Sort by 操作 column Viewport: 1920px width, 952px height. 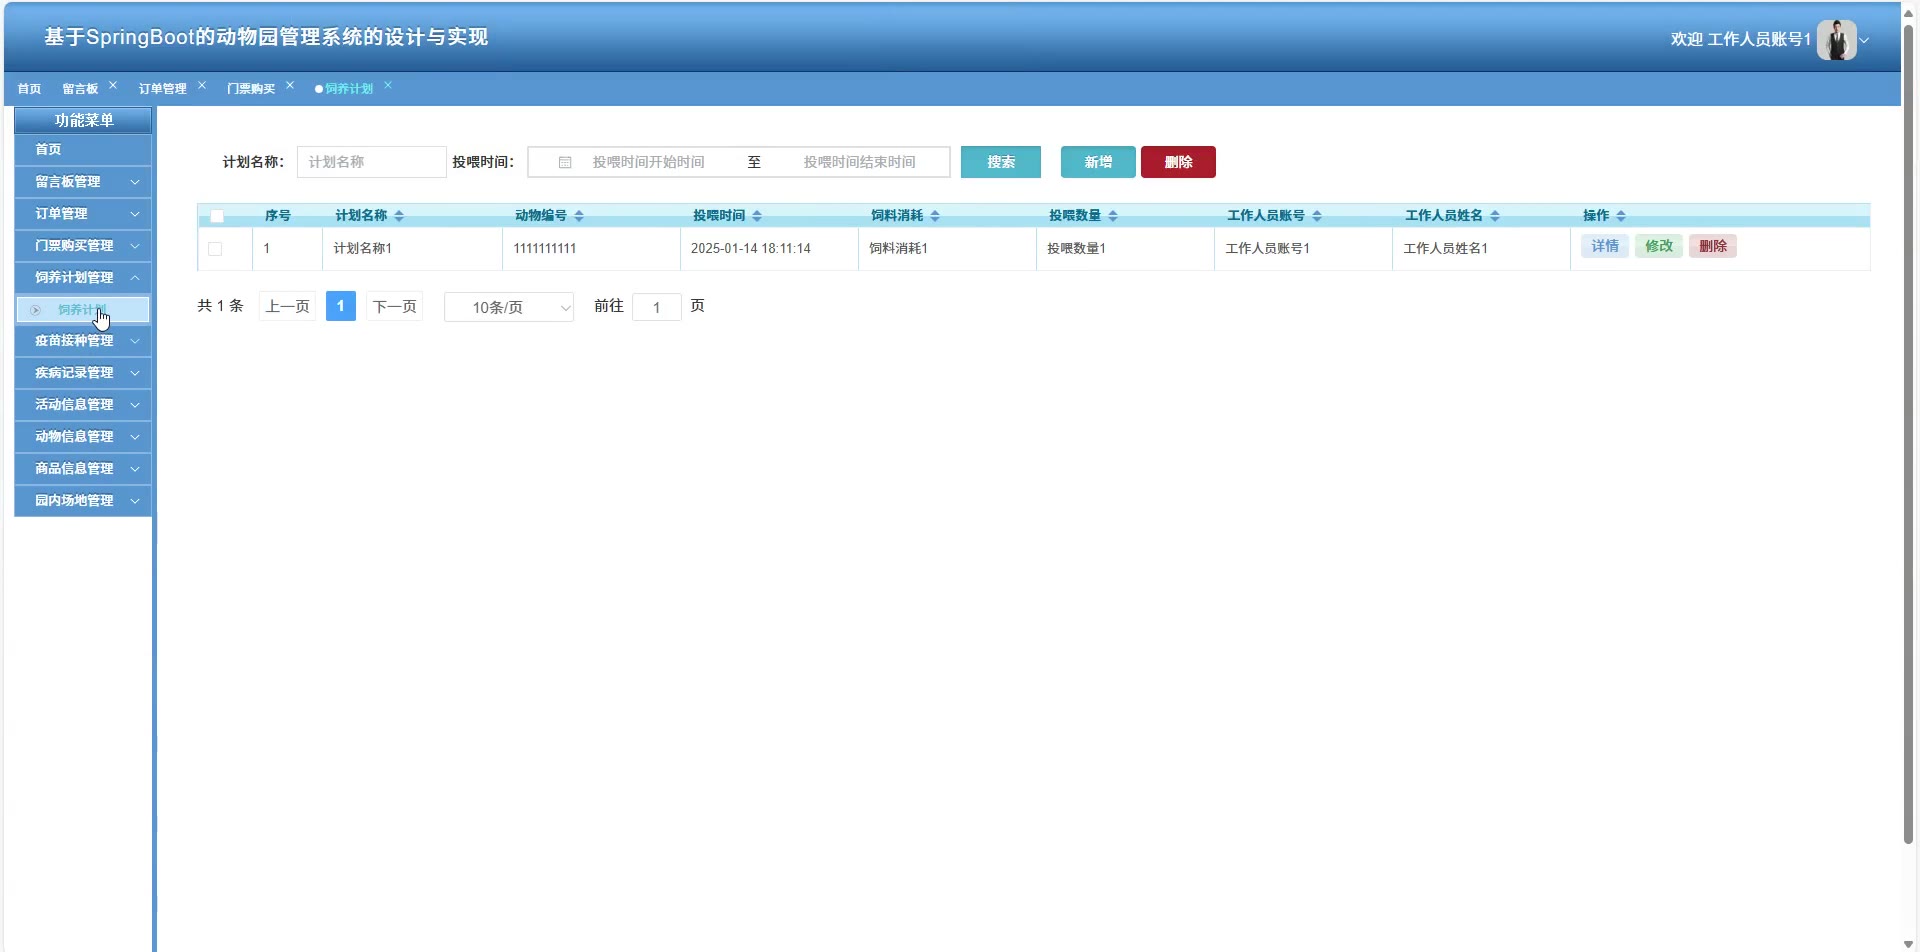click(1621, 216)
